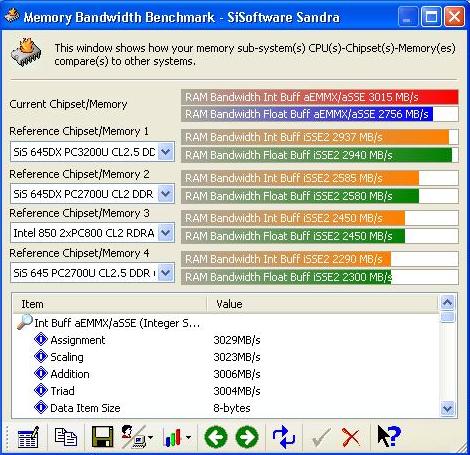Click the Current Chipset/Memory label
Screen dimensions: 470x455
(x=68, y=104)
